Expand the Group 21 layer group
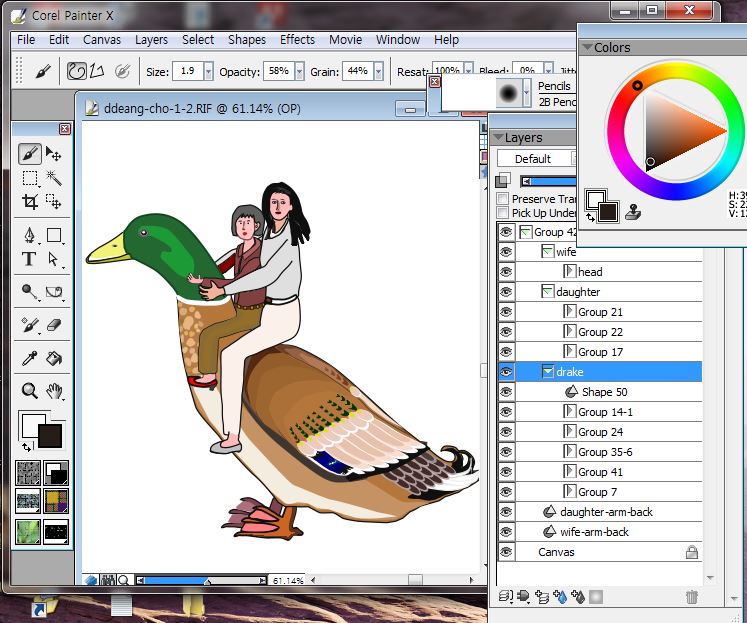Image resolution: width=747 pixels, height=623 pixels. tap(570, 312)
